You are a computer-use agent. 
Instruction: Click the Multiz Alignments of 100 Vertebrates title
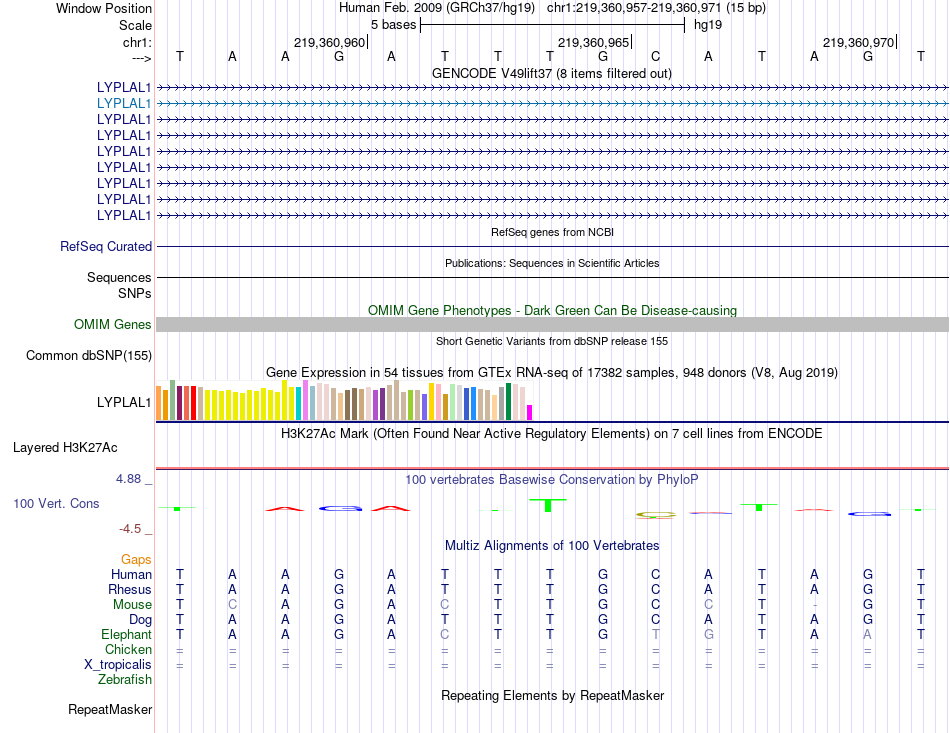552,545
